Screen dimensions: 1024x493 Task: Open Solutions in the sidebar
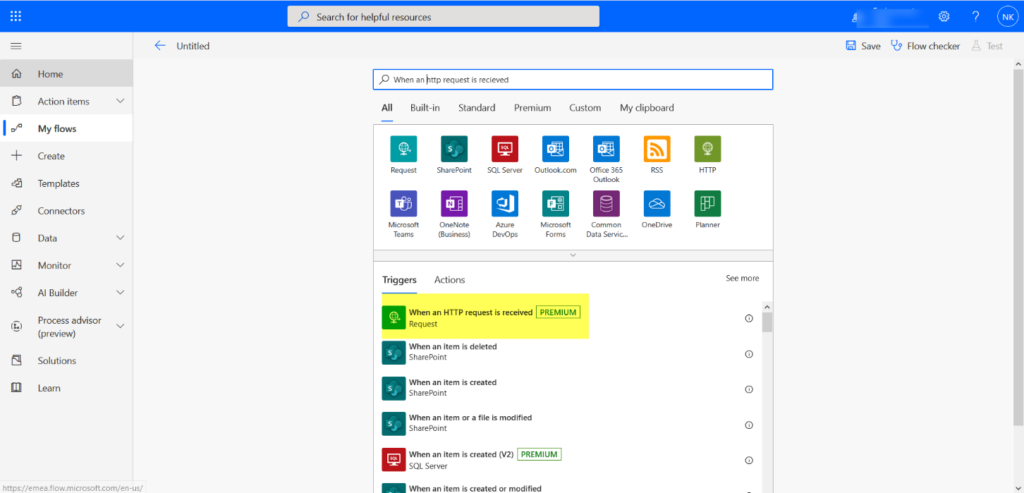67,360
